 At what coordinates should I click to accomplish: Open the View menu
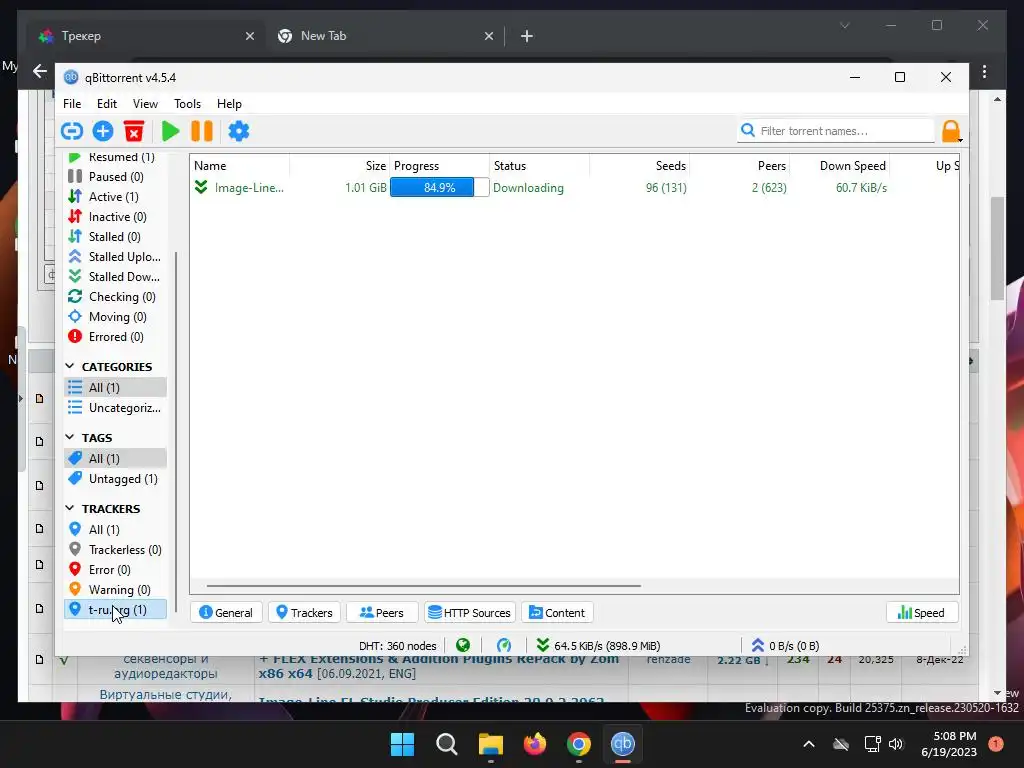tap(145, 104)
